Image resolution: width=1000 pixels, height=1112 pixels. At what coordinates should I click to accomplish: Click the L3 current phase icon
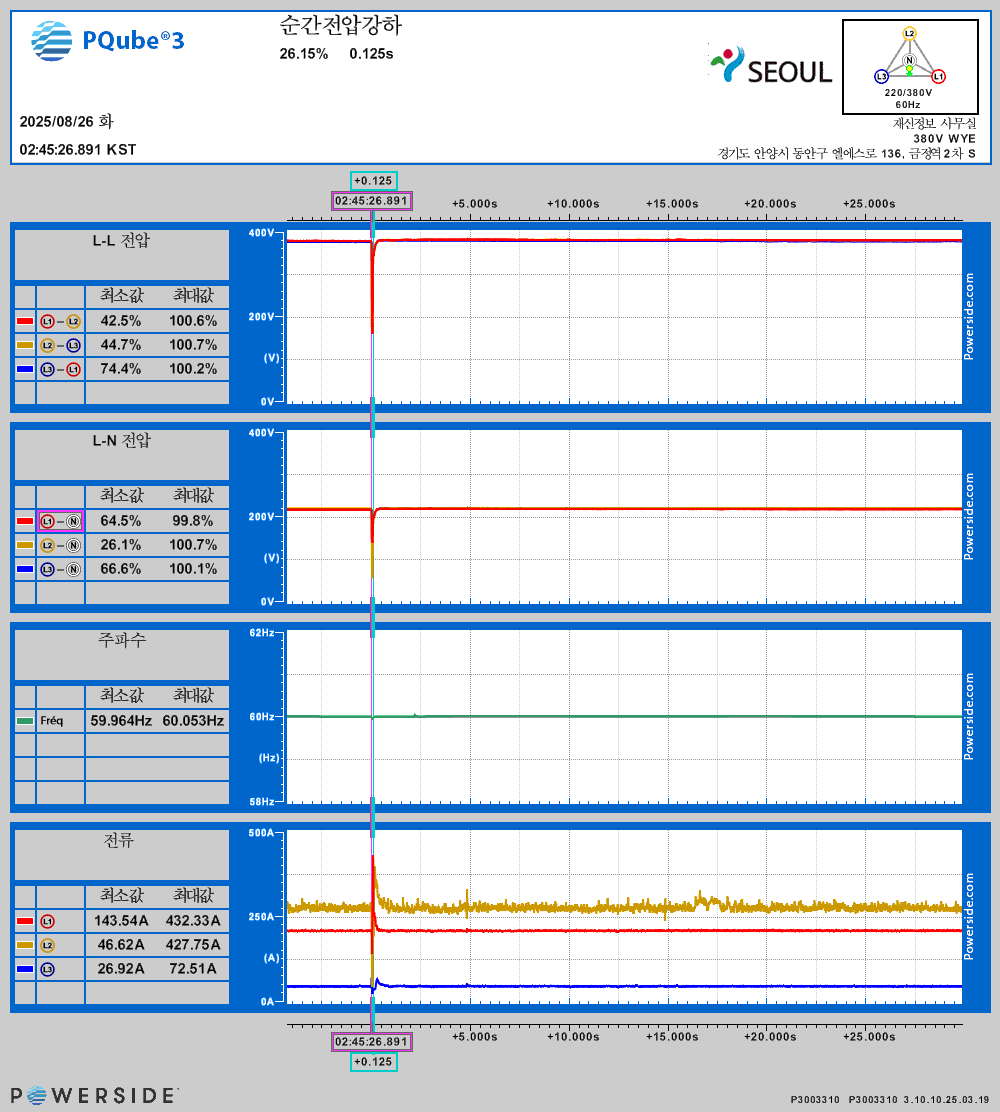47,969
